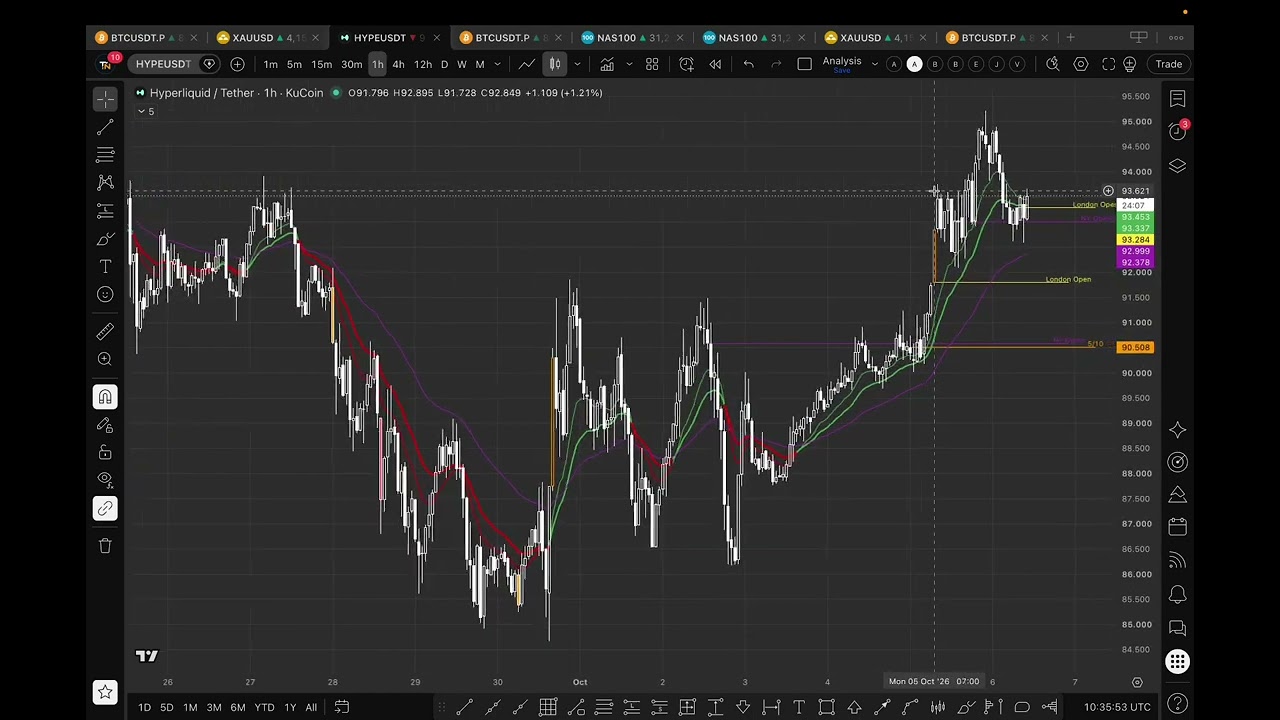Viewport: 1280px width, 720px height.
Task: Open the object tree layers icon
Action: click(x=1177, y=166)
